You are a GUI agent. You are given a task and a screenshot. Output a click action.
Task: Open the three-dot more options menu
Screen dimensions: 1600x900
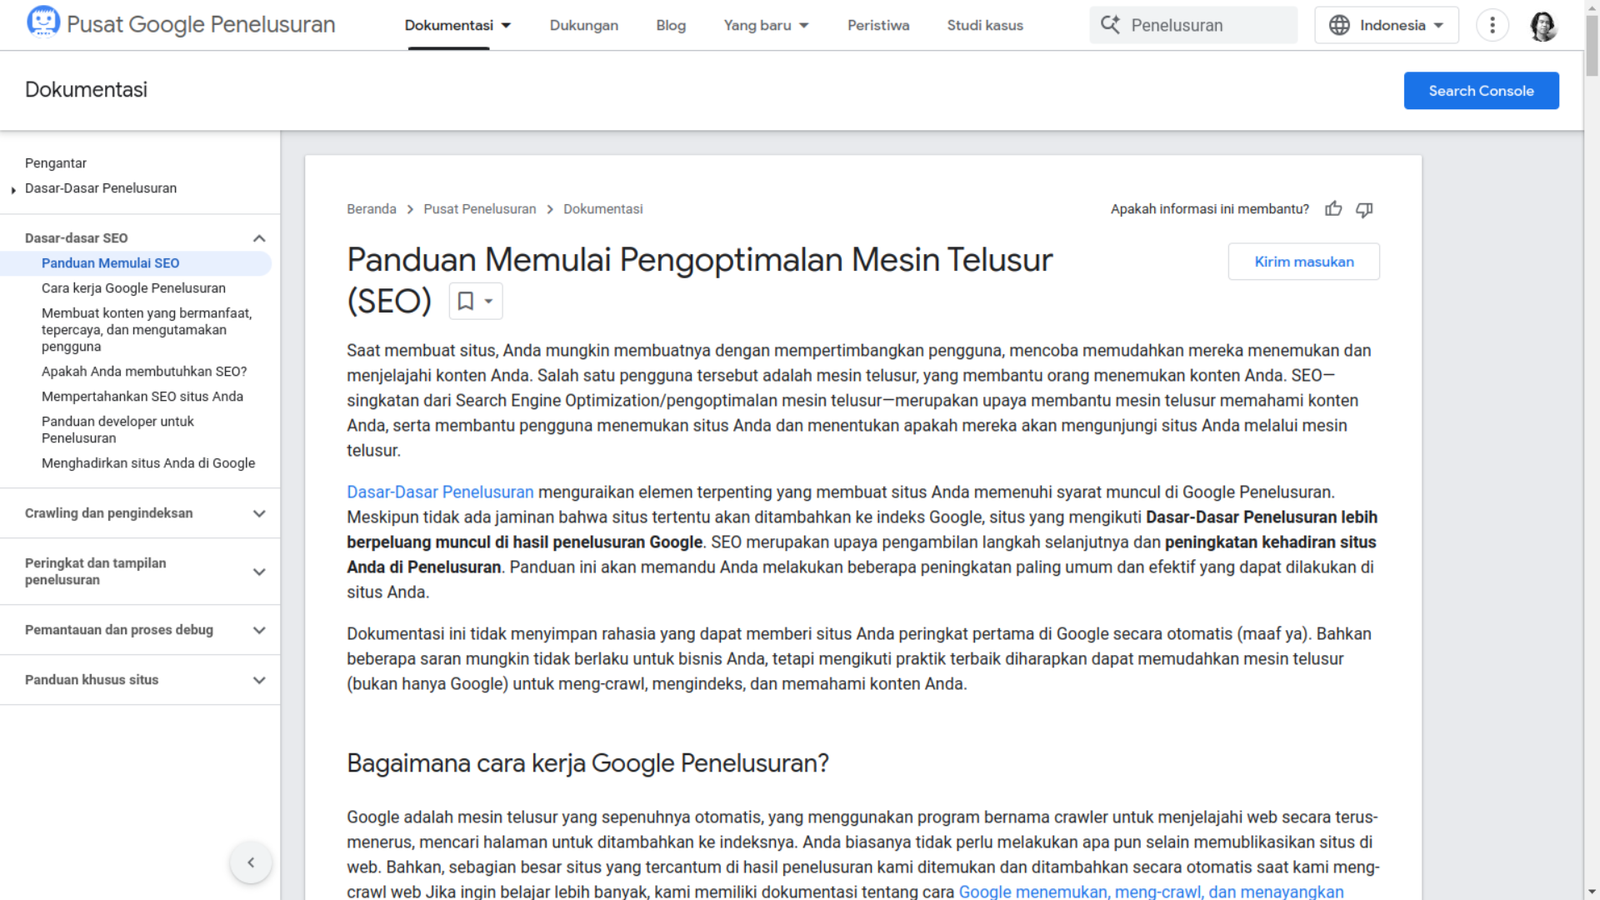[1492, 25]
